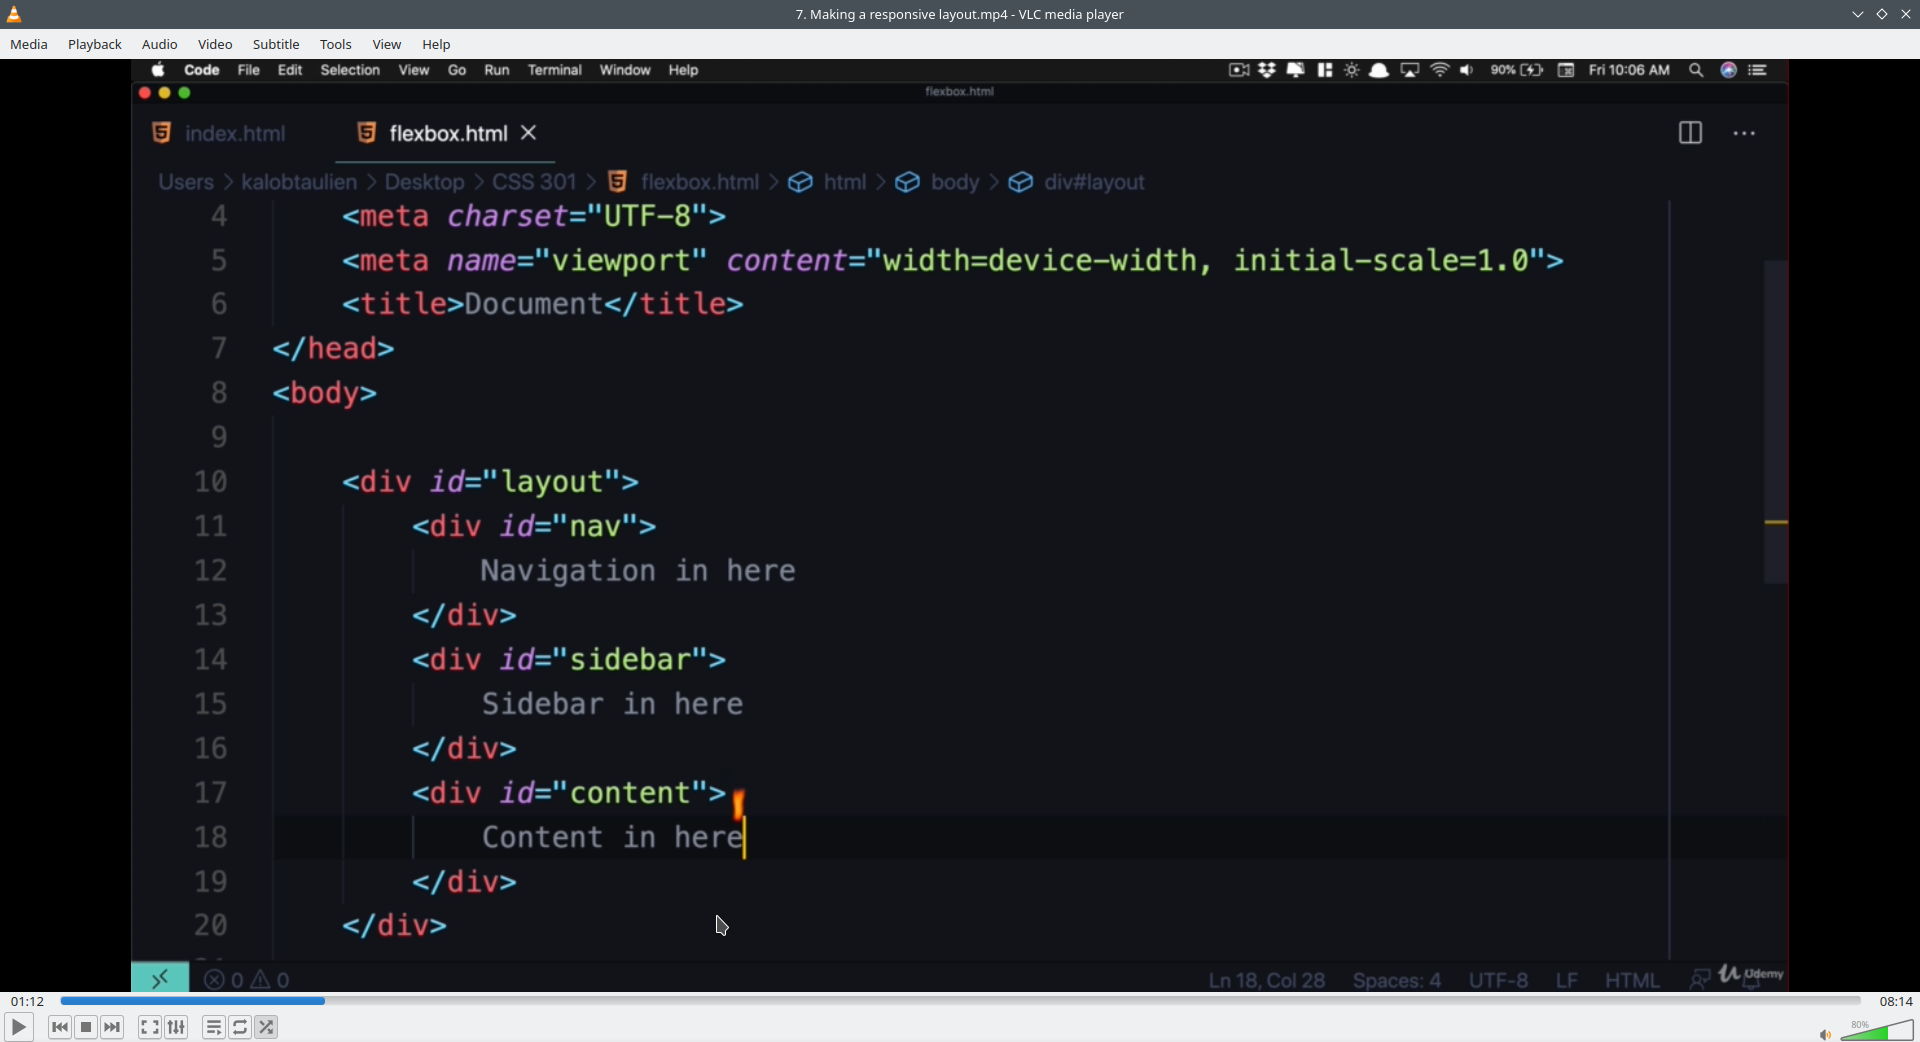Viewport: 1920px width, 1042px height.
Task: Open the Go menu in VS Code
Action: (457, 70)
